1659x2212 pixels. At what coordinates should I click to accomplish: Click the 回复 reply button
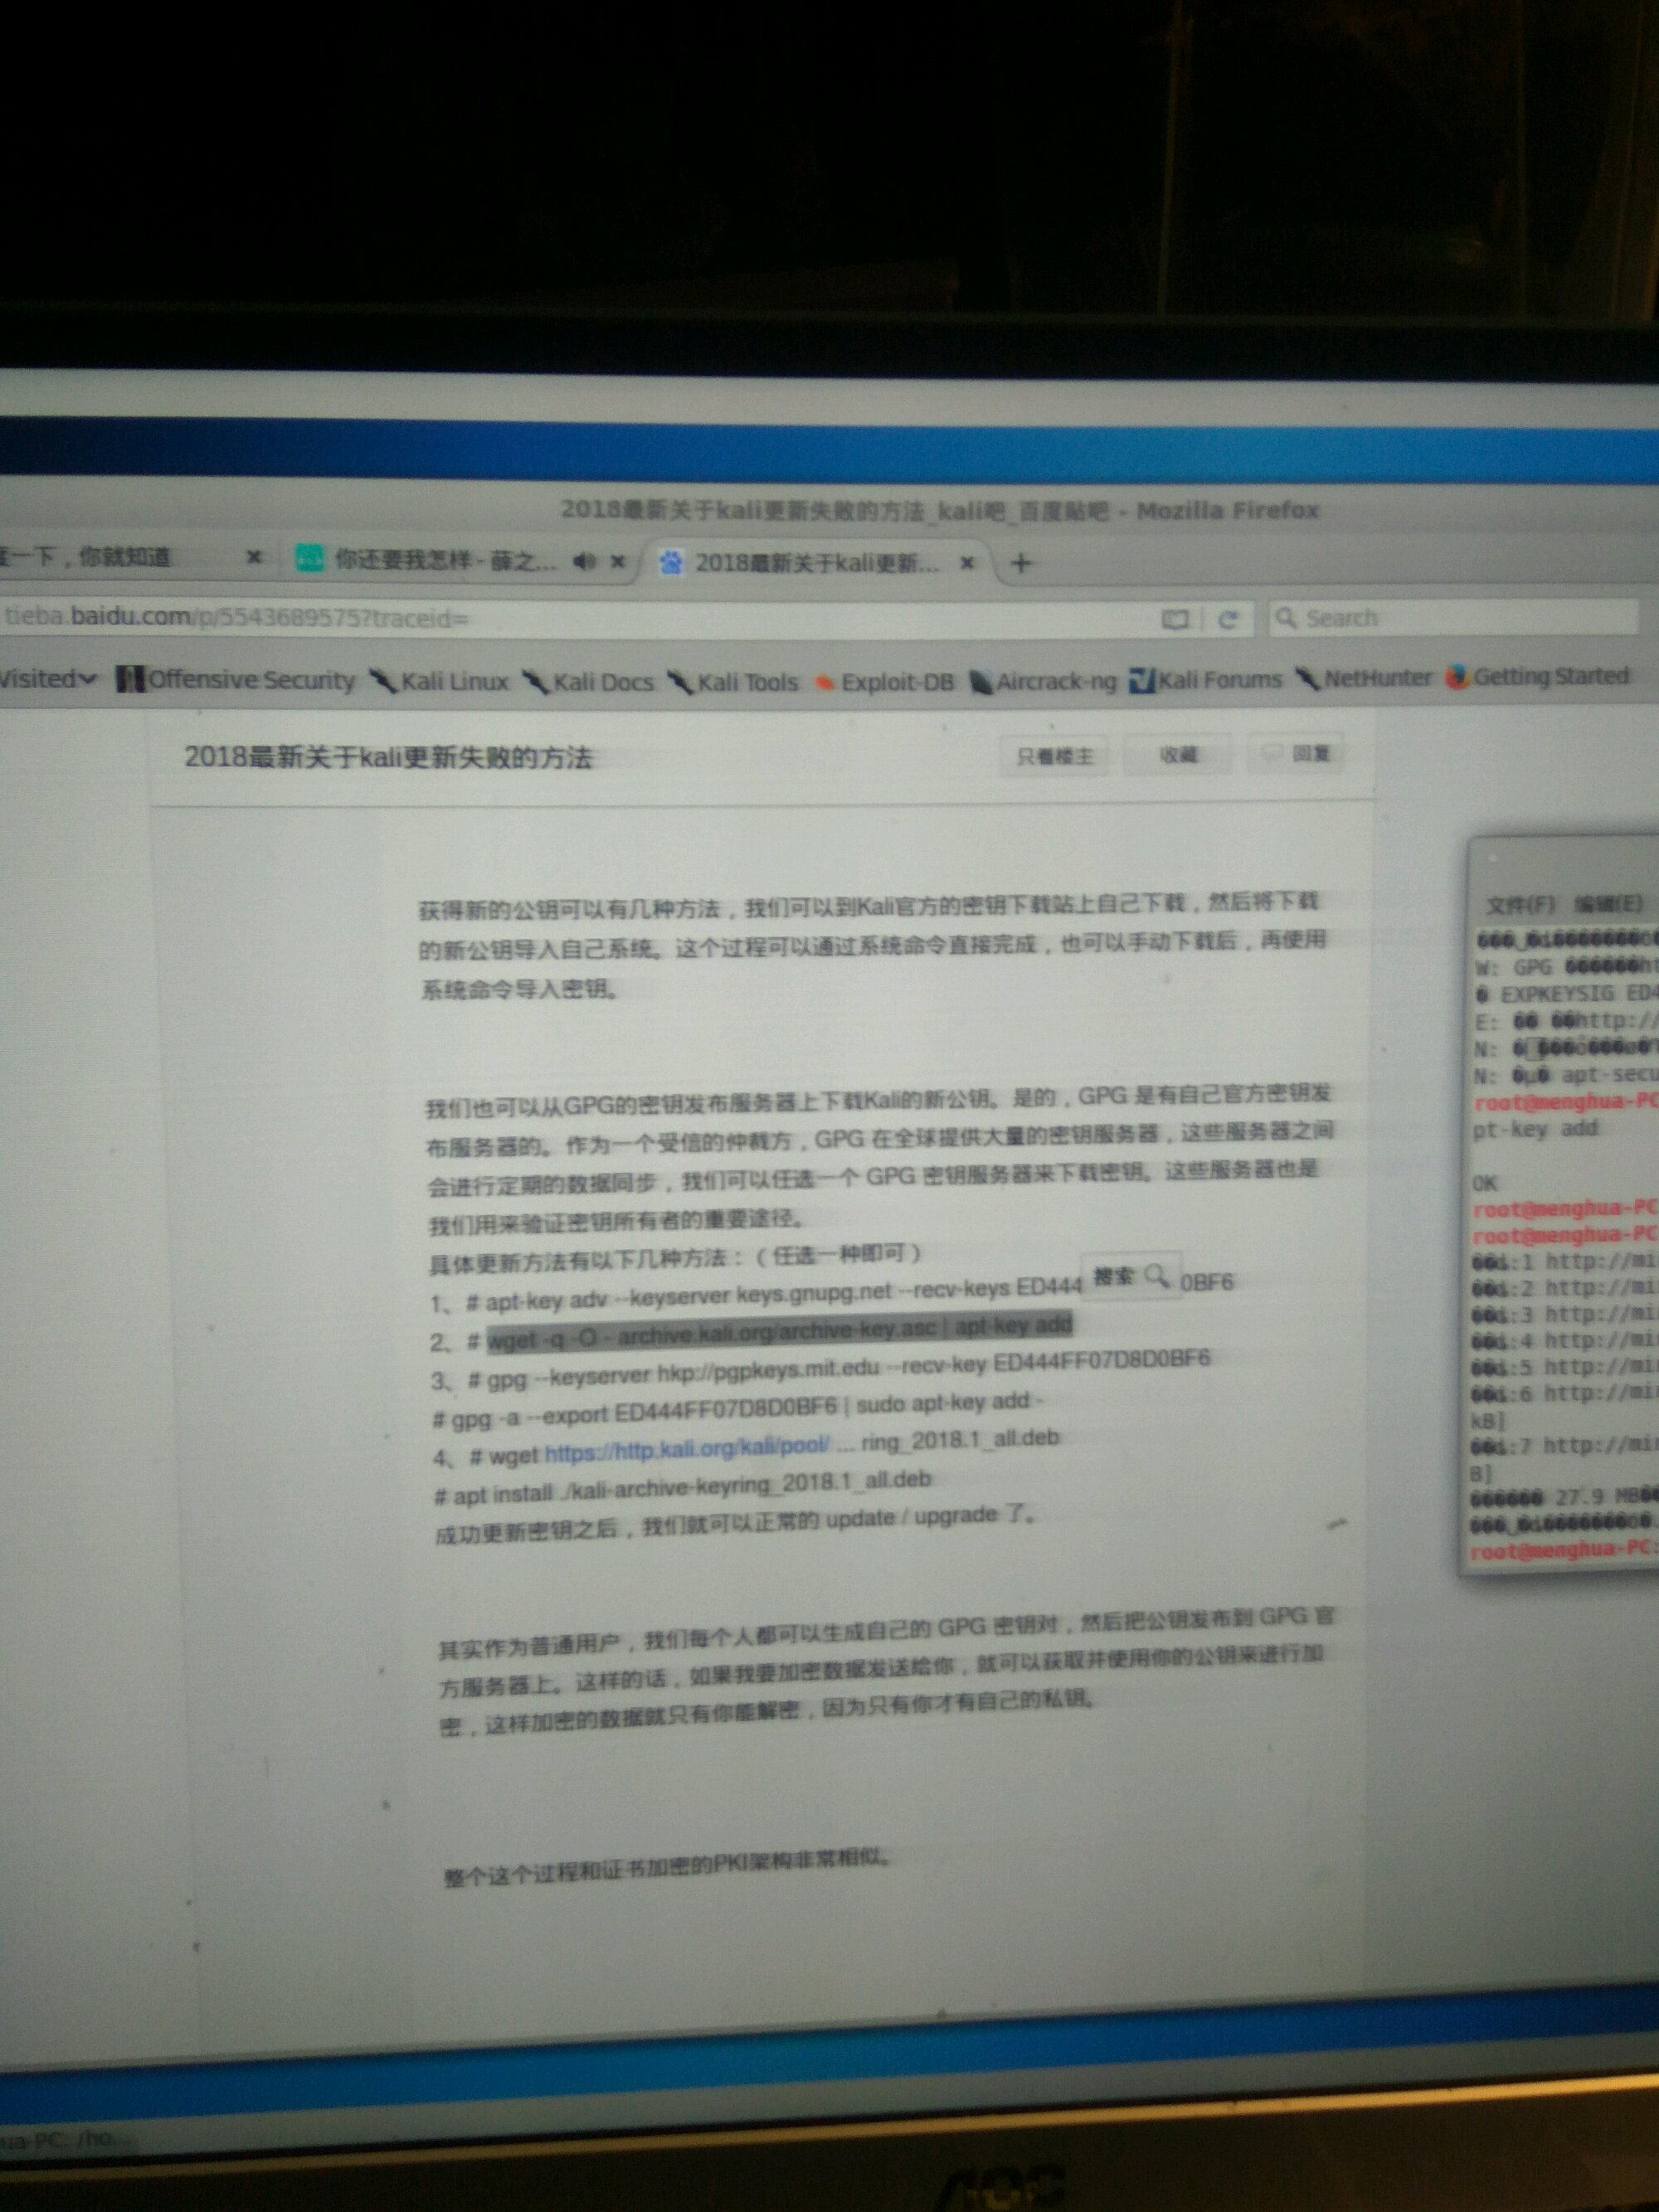[1298, 753]
